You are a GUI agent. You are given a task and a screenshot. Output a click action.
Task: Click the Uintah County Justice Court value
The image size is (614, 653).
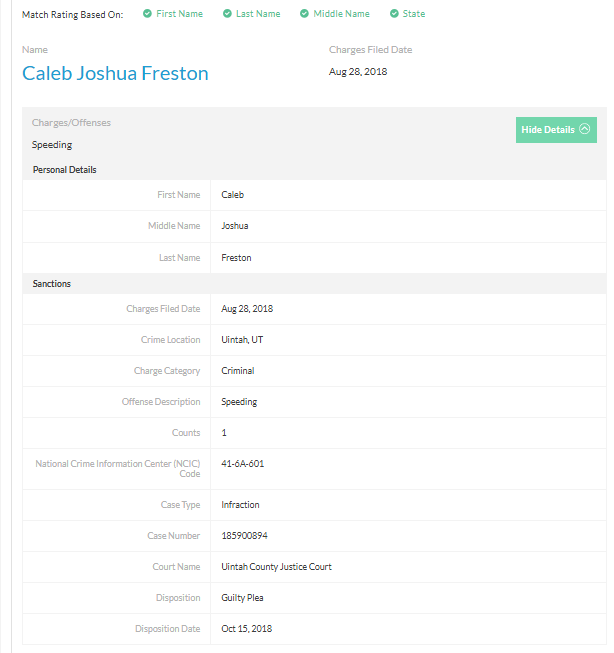click(276, 567)
